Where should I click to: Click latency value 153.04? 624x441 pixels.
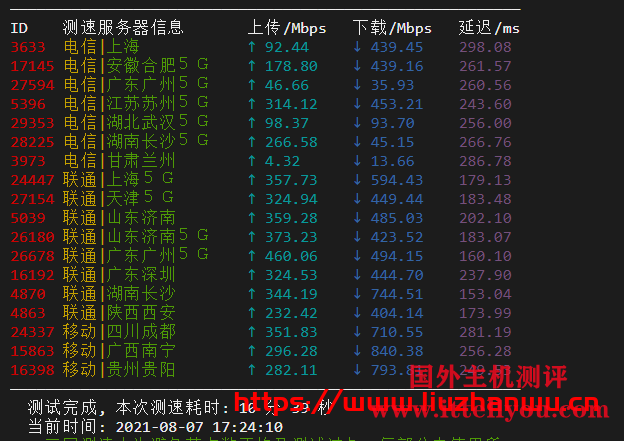tap(485, 294)
